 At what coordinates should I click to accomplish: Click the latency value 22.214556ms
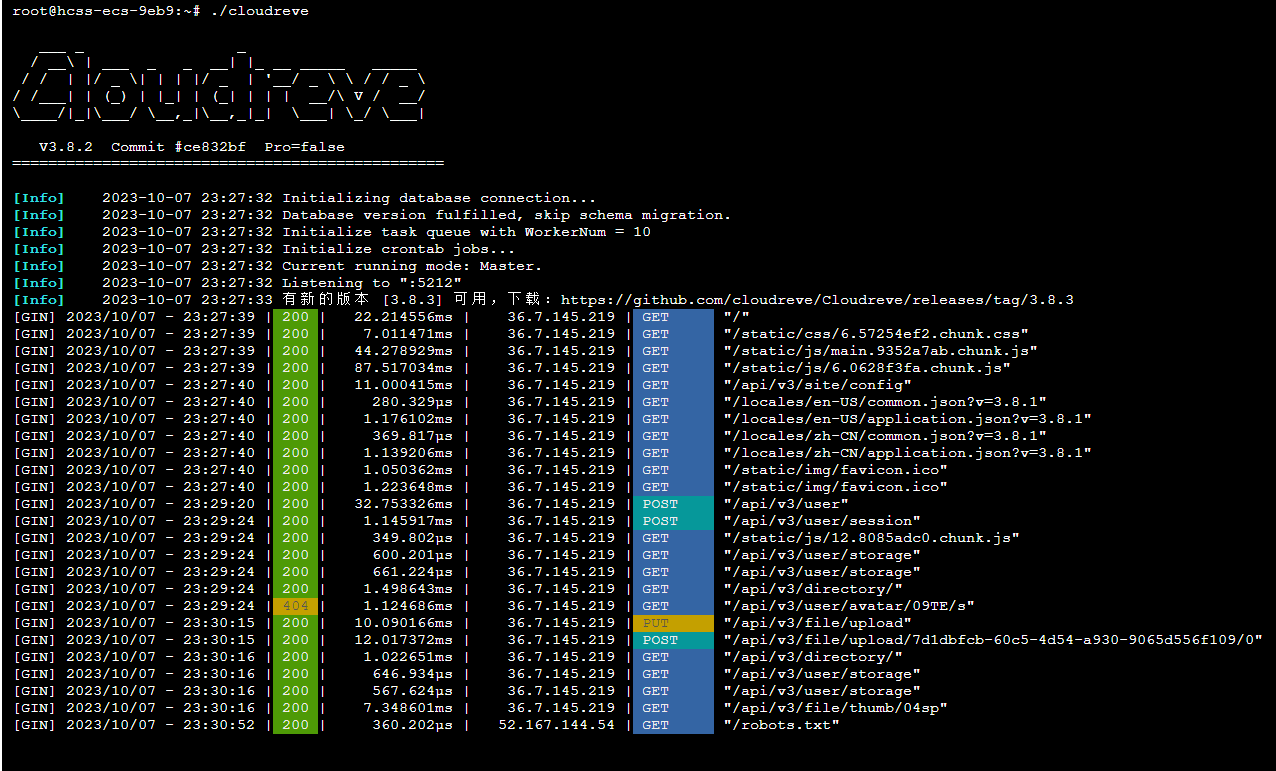403,317
